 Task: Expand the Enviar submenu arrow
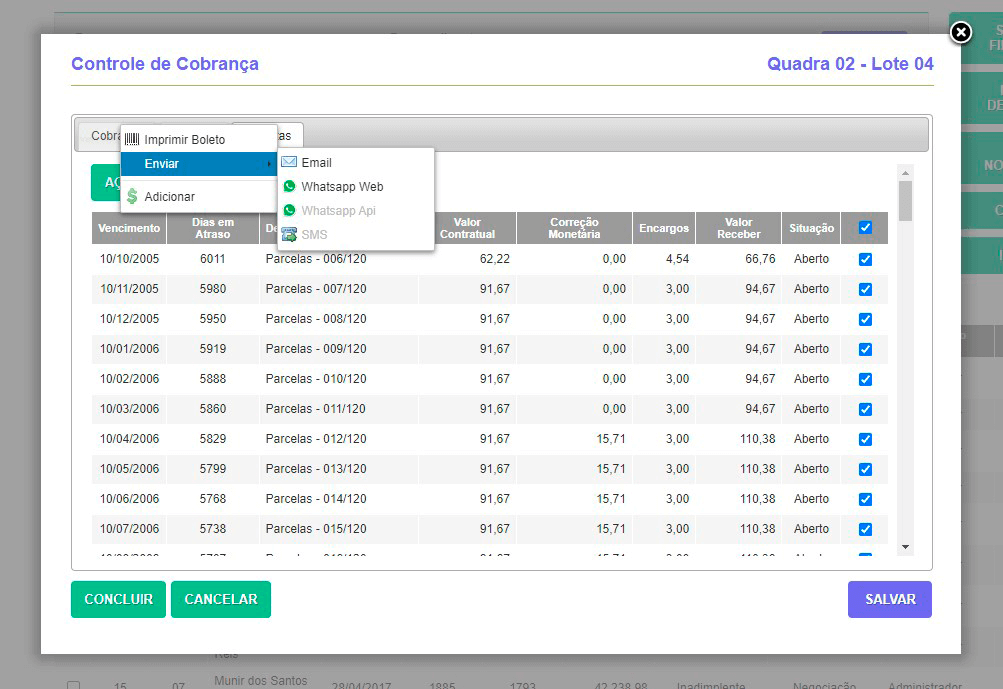click(x=268, y=164)
